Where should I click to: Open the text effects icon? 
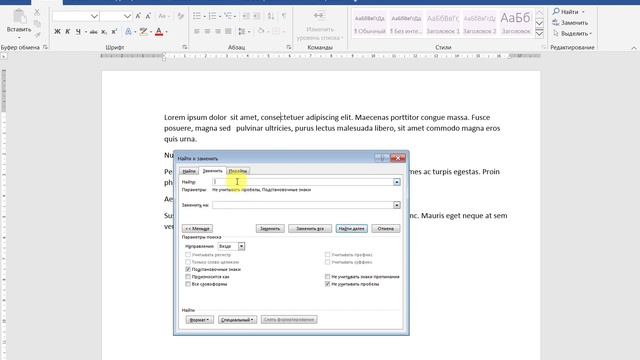click(128, 31)
